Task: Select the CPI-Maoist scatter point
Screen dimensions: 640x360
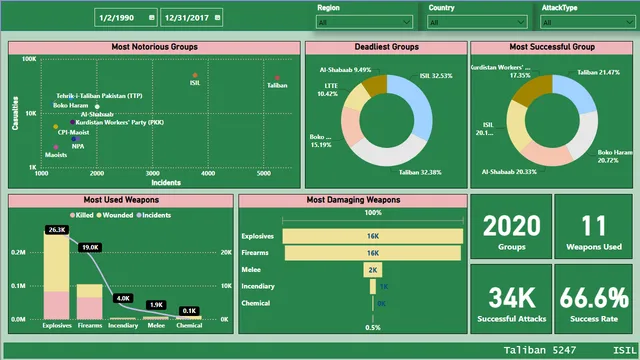Action: [x=56, y=127]
